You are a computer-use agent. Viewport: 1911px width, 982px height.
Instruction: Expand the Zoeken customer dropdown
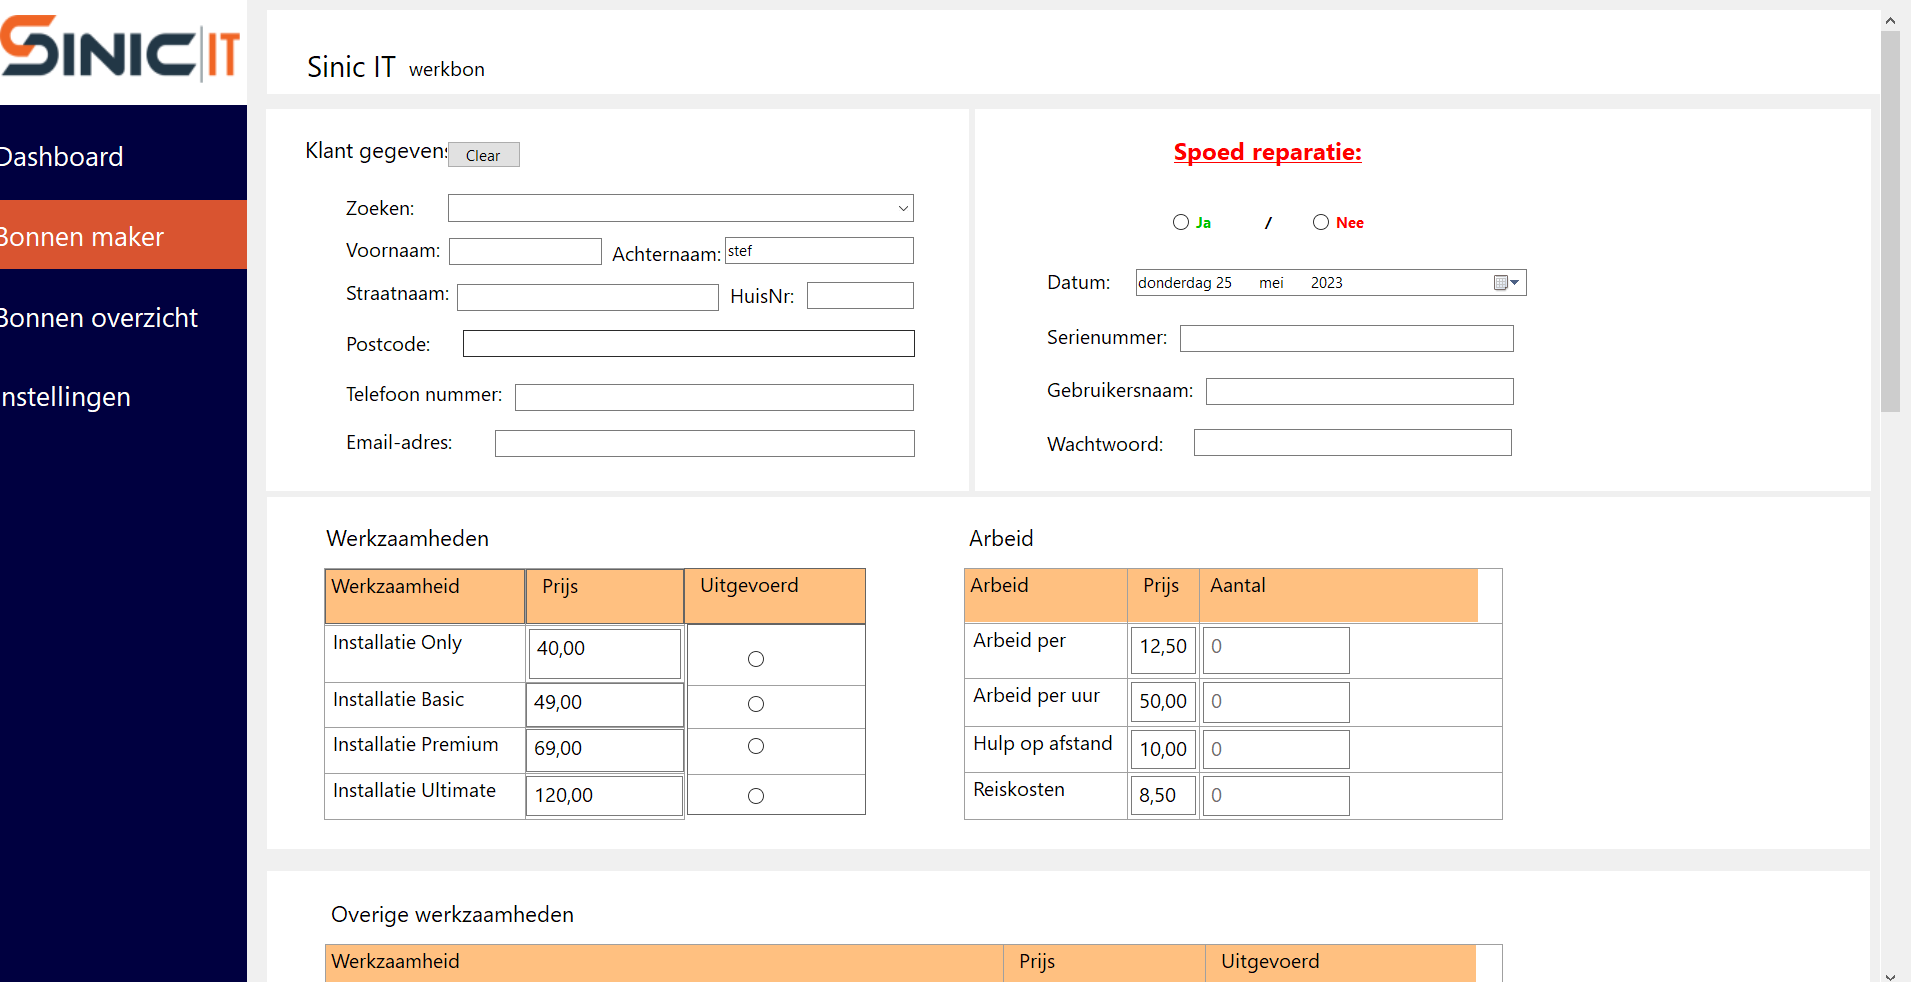click(x=902, y=208)
